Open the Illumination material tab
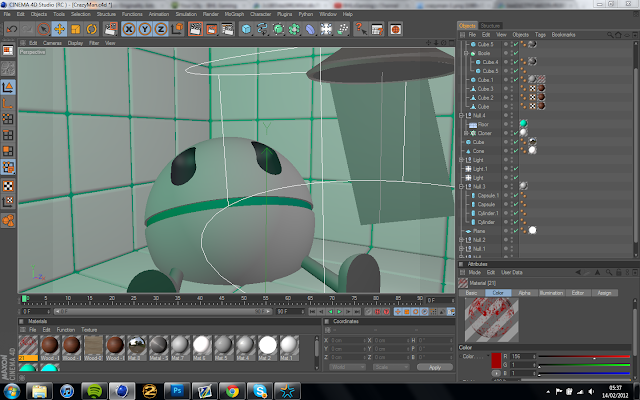Viewport: 640px width, 400px height. coord(551,293)
